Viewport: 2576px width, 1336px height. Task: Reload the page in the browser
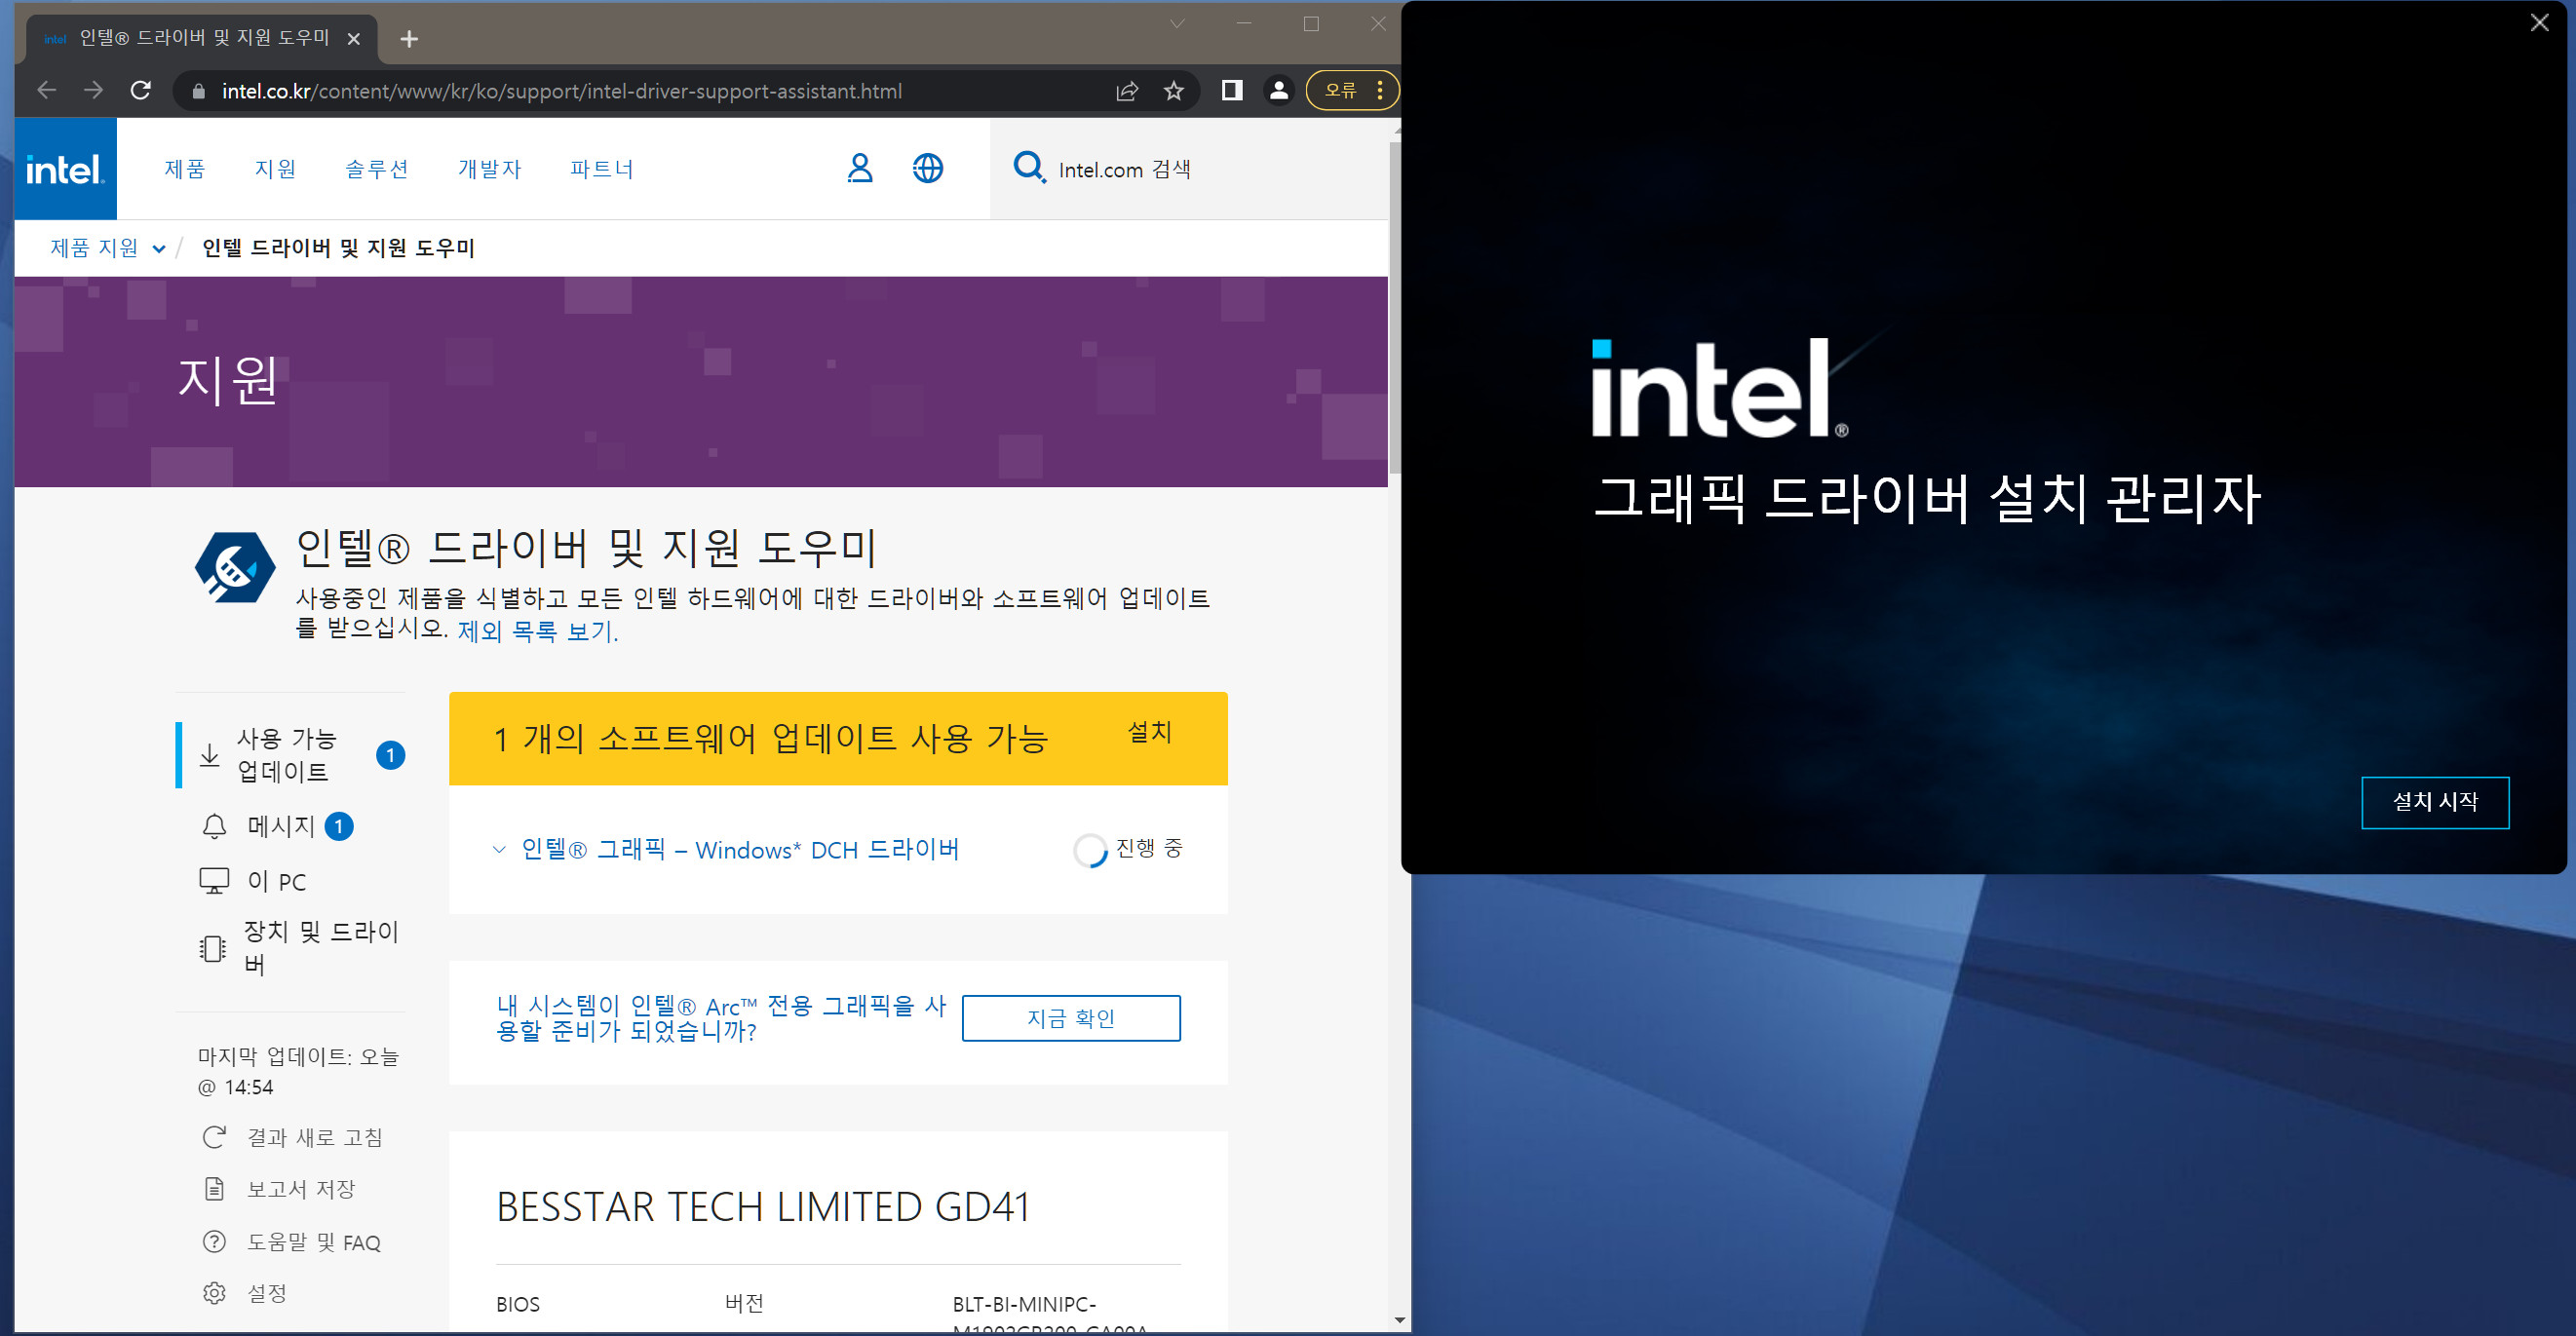pos(141,91)
